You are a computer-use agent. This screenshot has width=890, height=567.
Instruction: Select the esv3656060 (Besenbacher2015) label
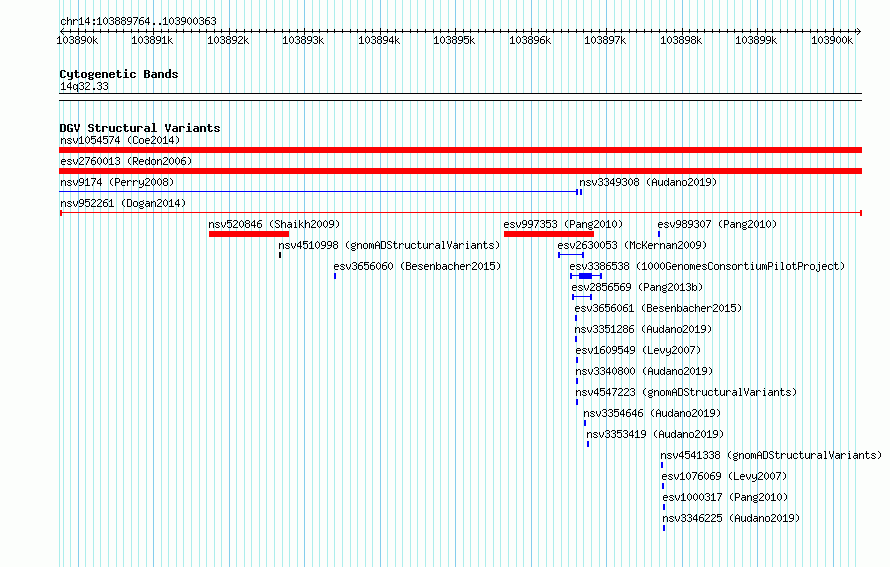[417, 266]
